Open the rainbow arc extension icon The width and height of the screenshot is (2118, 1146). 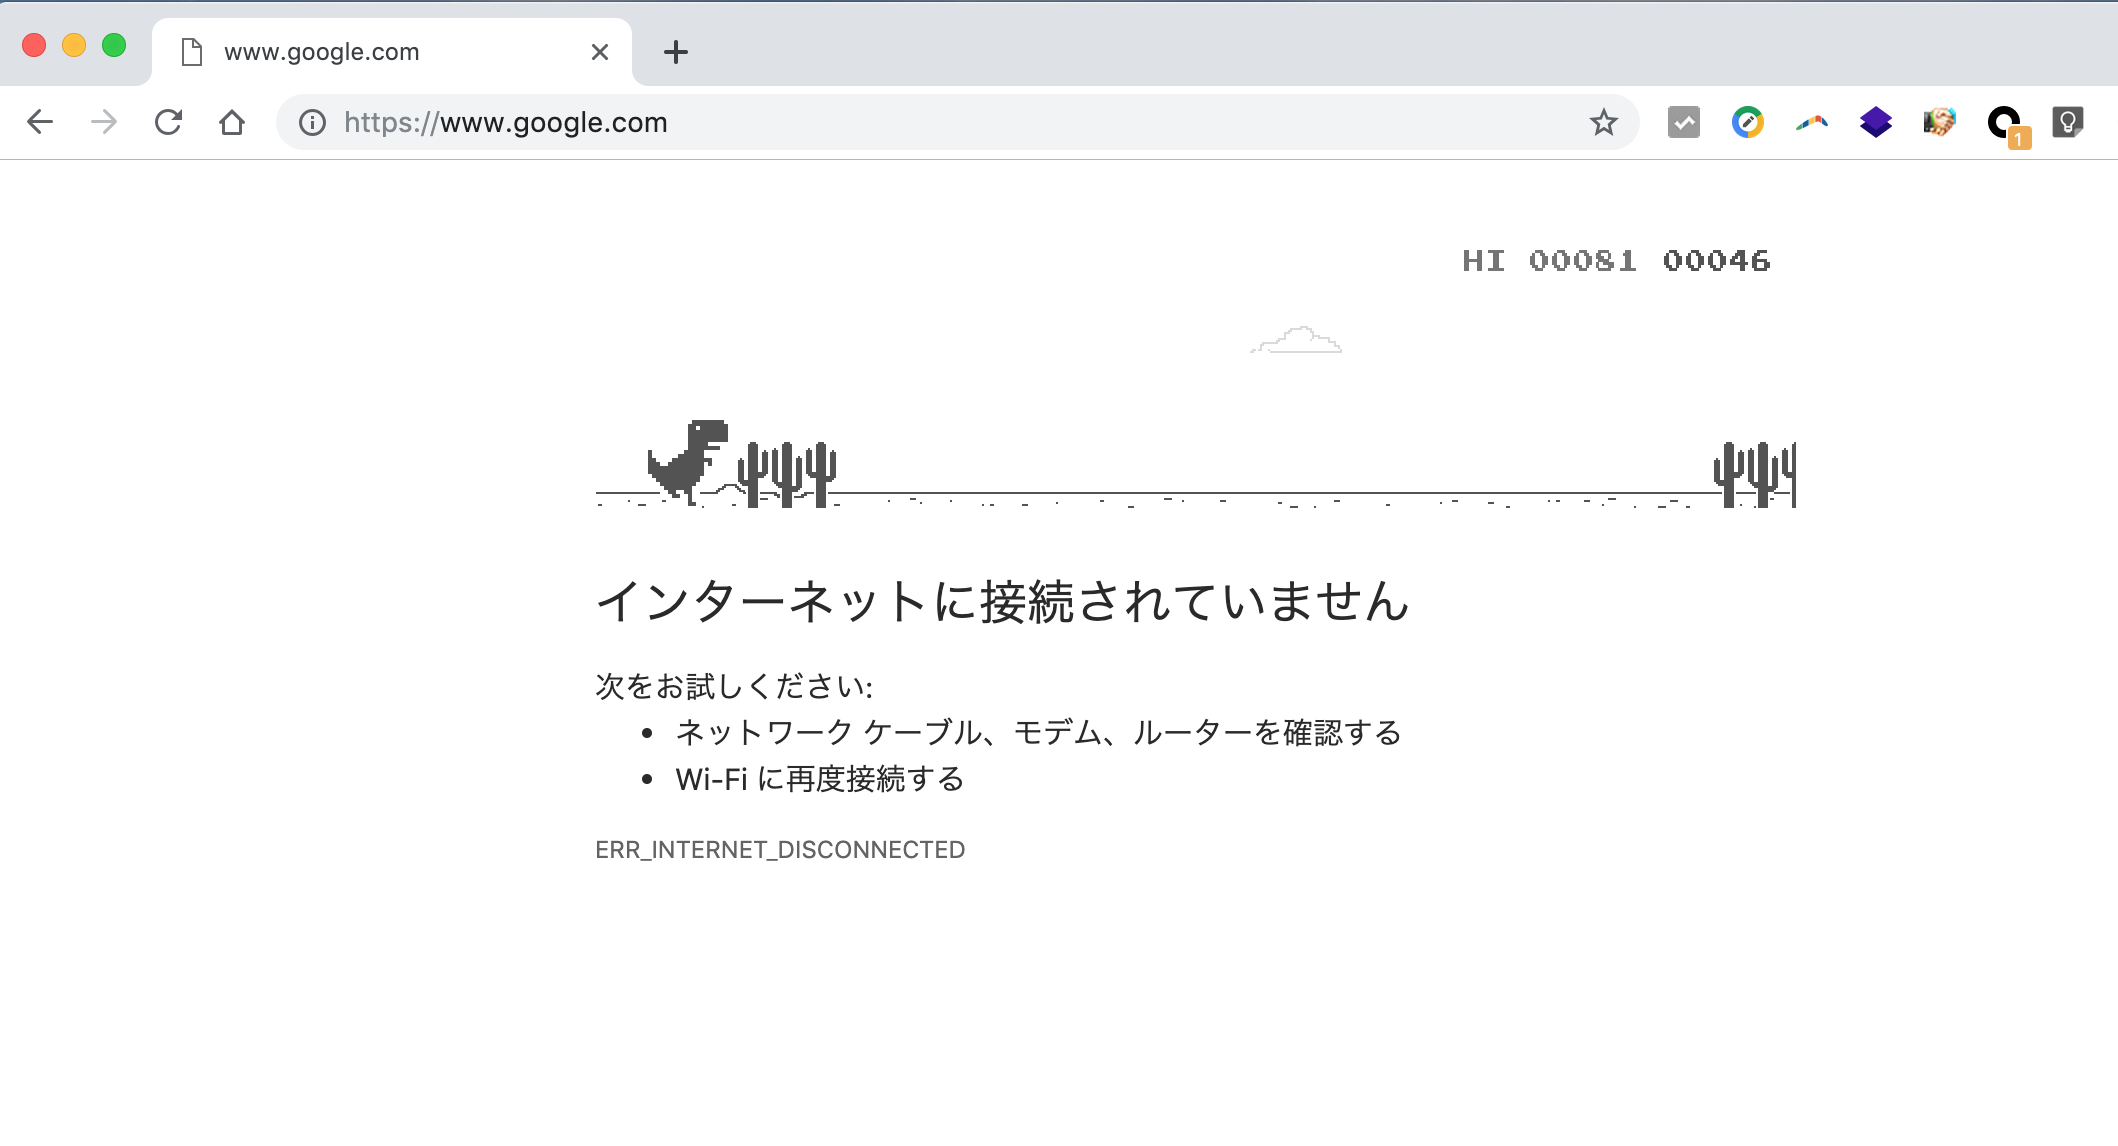click(1812, 123)
